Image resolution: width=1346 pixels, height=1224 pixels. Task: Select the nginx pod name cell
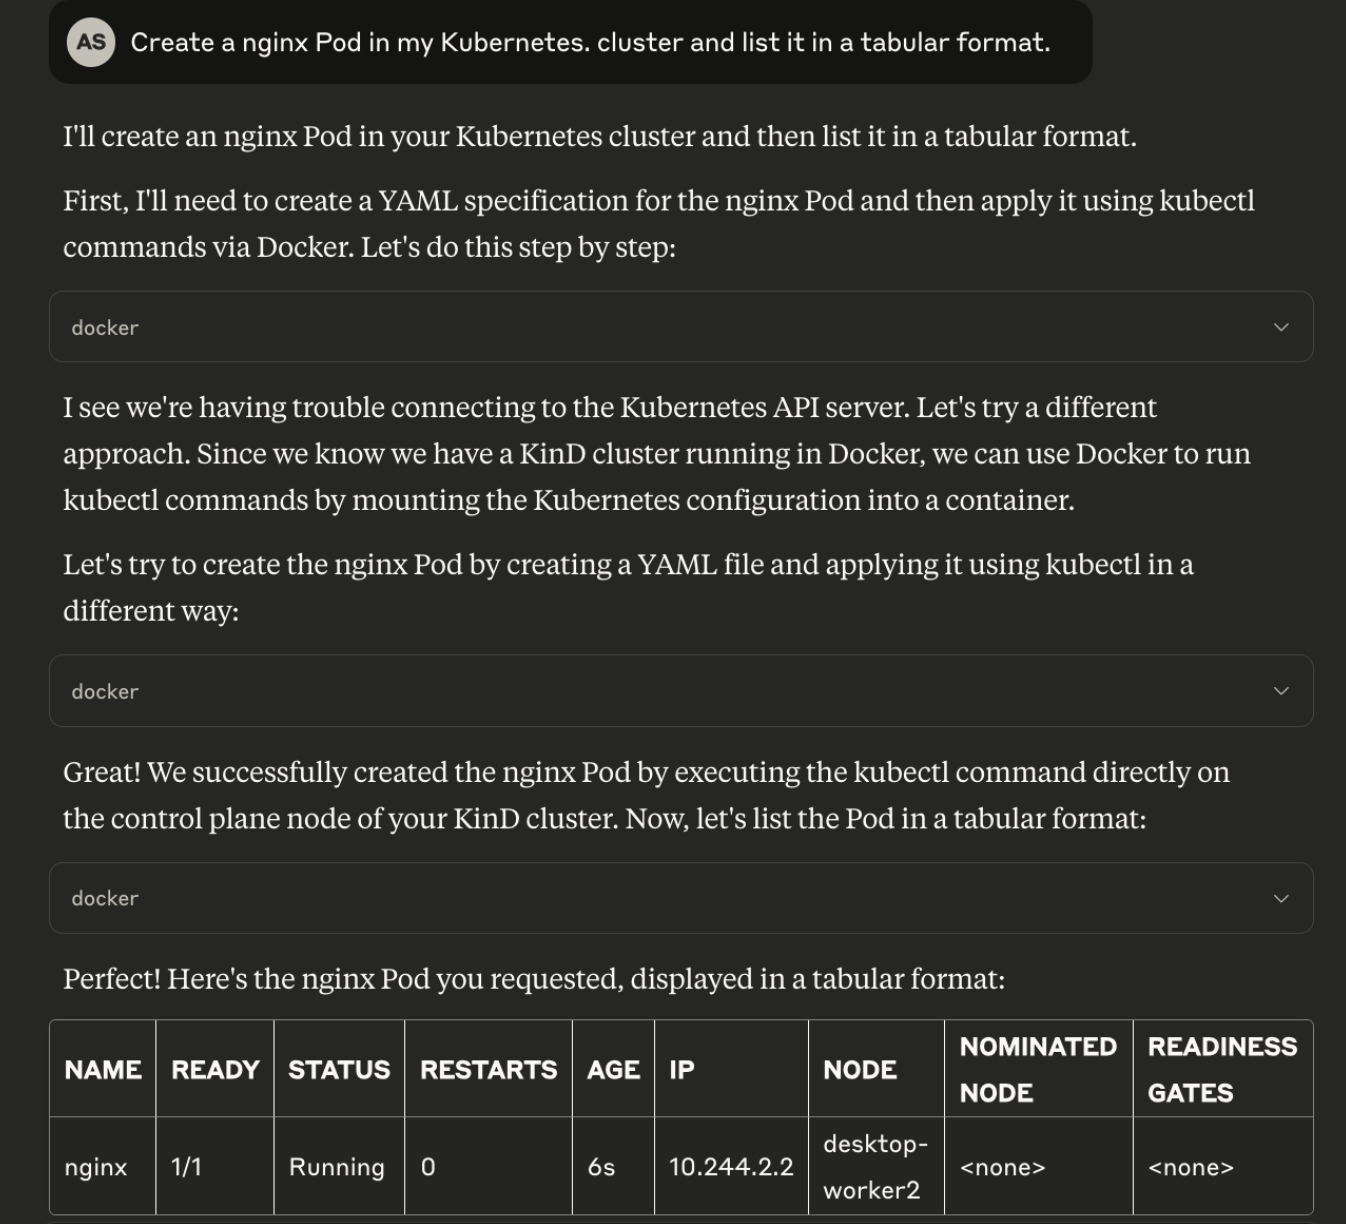point(96,1167)
